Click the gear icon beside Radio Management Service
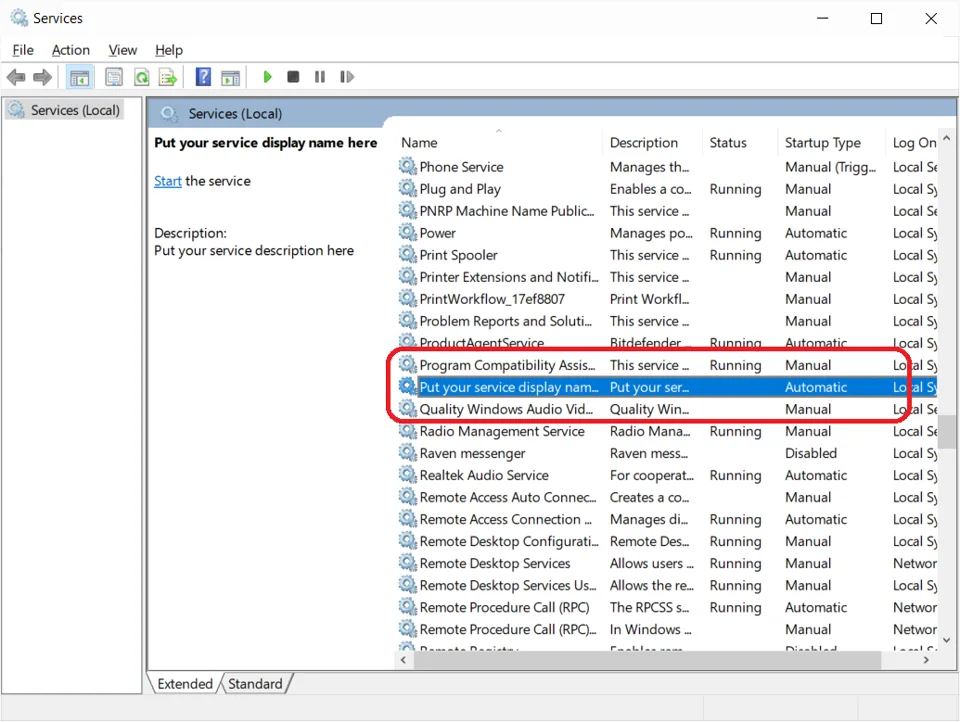This screenshot has height=722, width=960. (x=408, y=431)
